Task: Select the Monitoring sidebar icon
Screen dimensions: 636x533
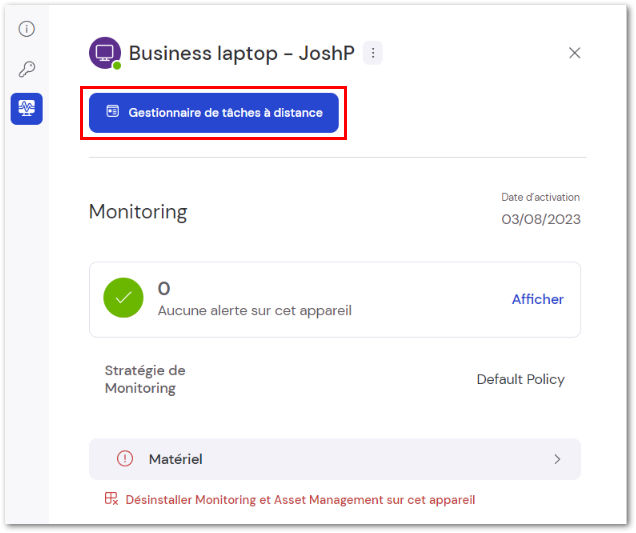Action: tap(27, 109)
